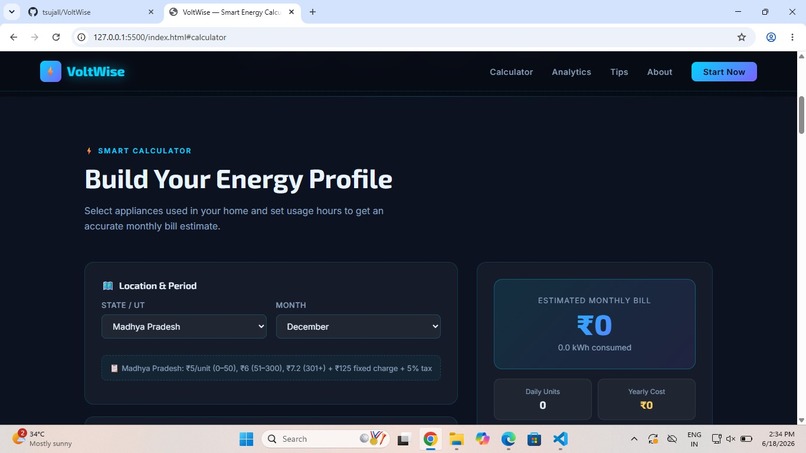Click the ENG IN language indicator
Image resolution: width=806 pixels, height=453 pixels.
click(x=694, y=439)
